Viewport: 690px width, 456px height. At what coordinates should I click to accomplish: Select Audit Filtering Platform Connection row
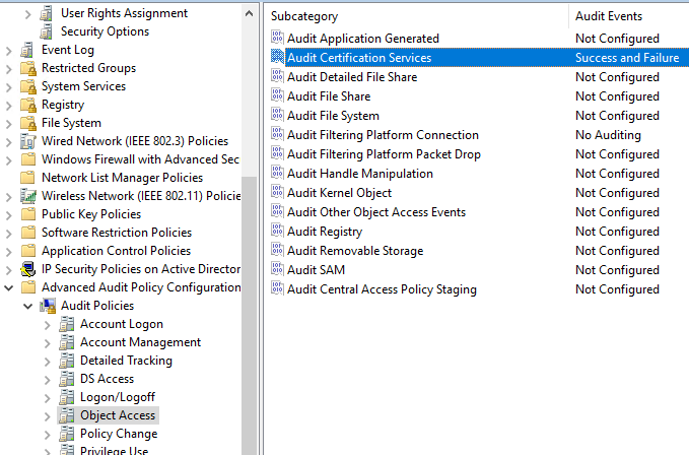tap(382, 135)
